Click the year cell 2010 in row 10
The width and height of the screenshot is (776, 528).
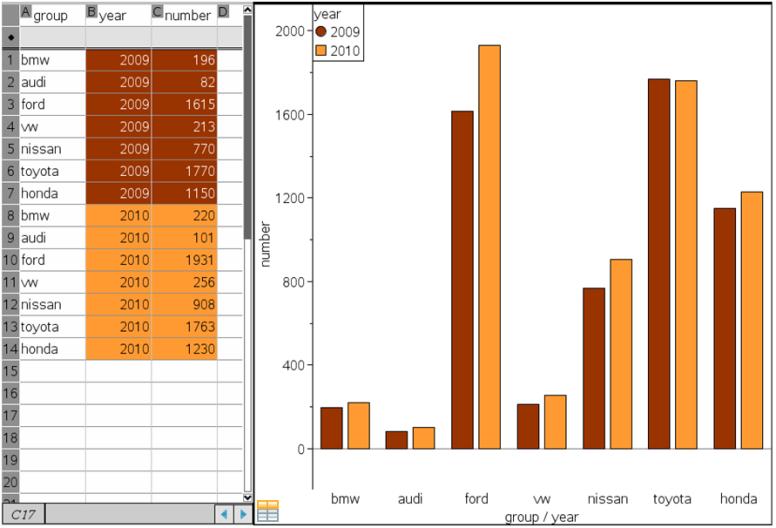click(x=118, y=260)
